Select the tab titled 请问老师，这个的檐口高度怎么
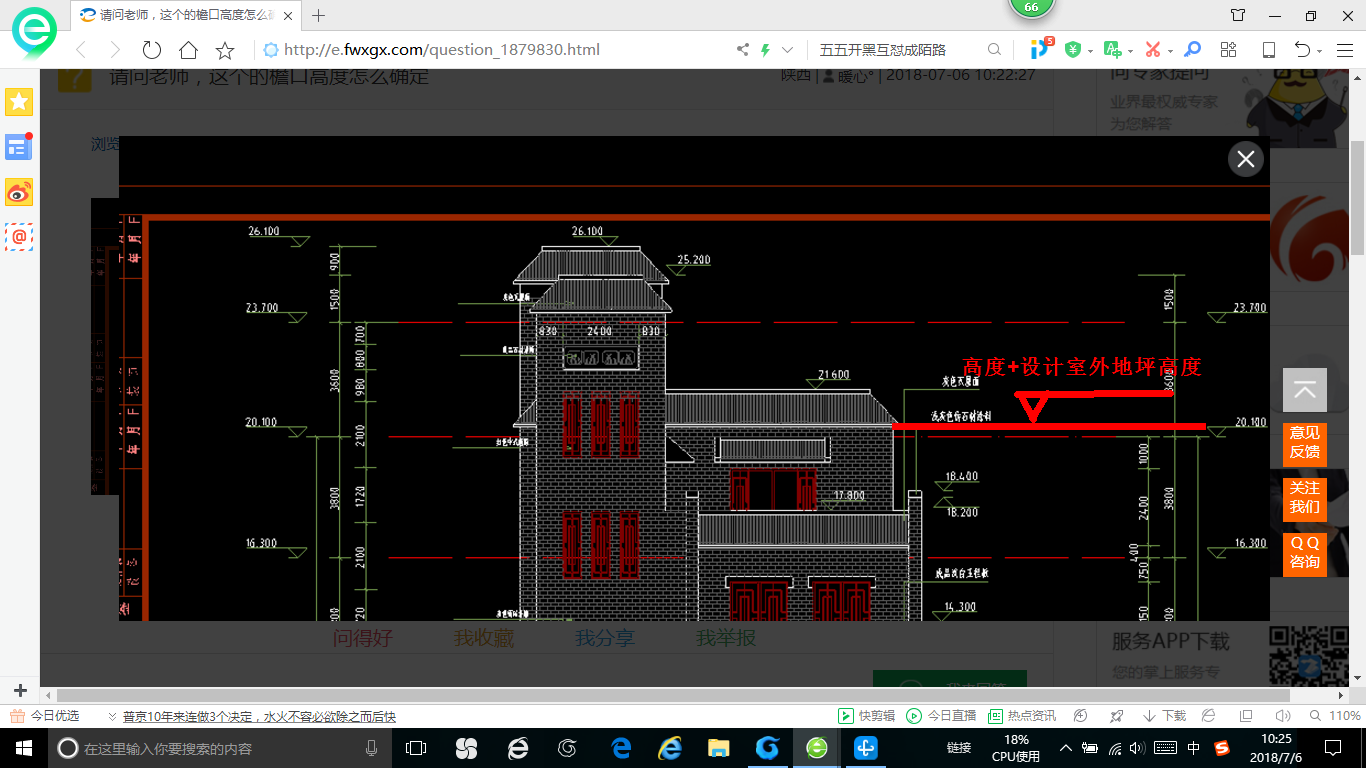 pos(185,15)
